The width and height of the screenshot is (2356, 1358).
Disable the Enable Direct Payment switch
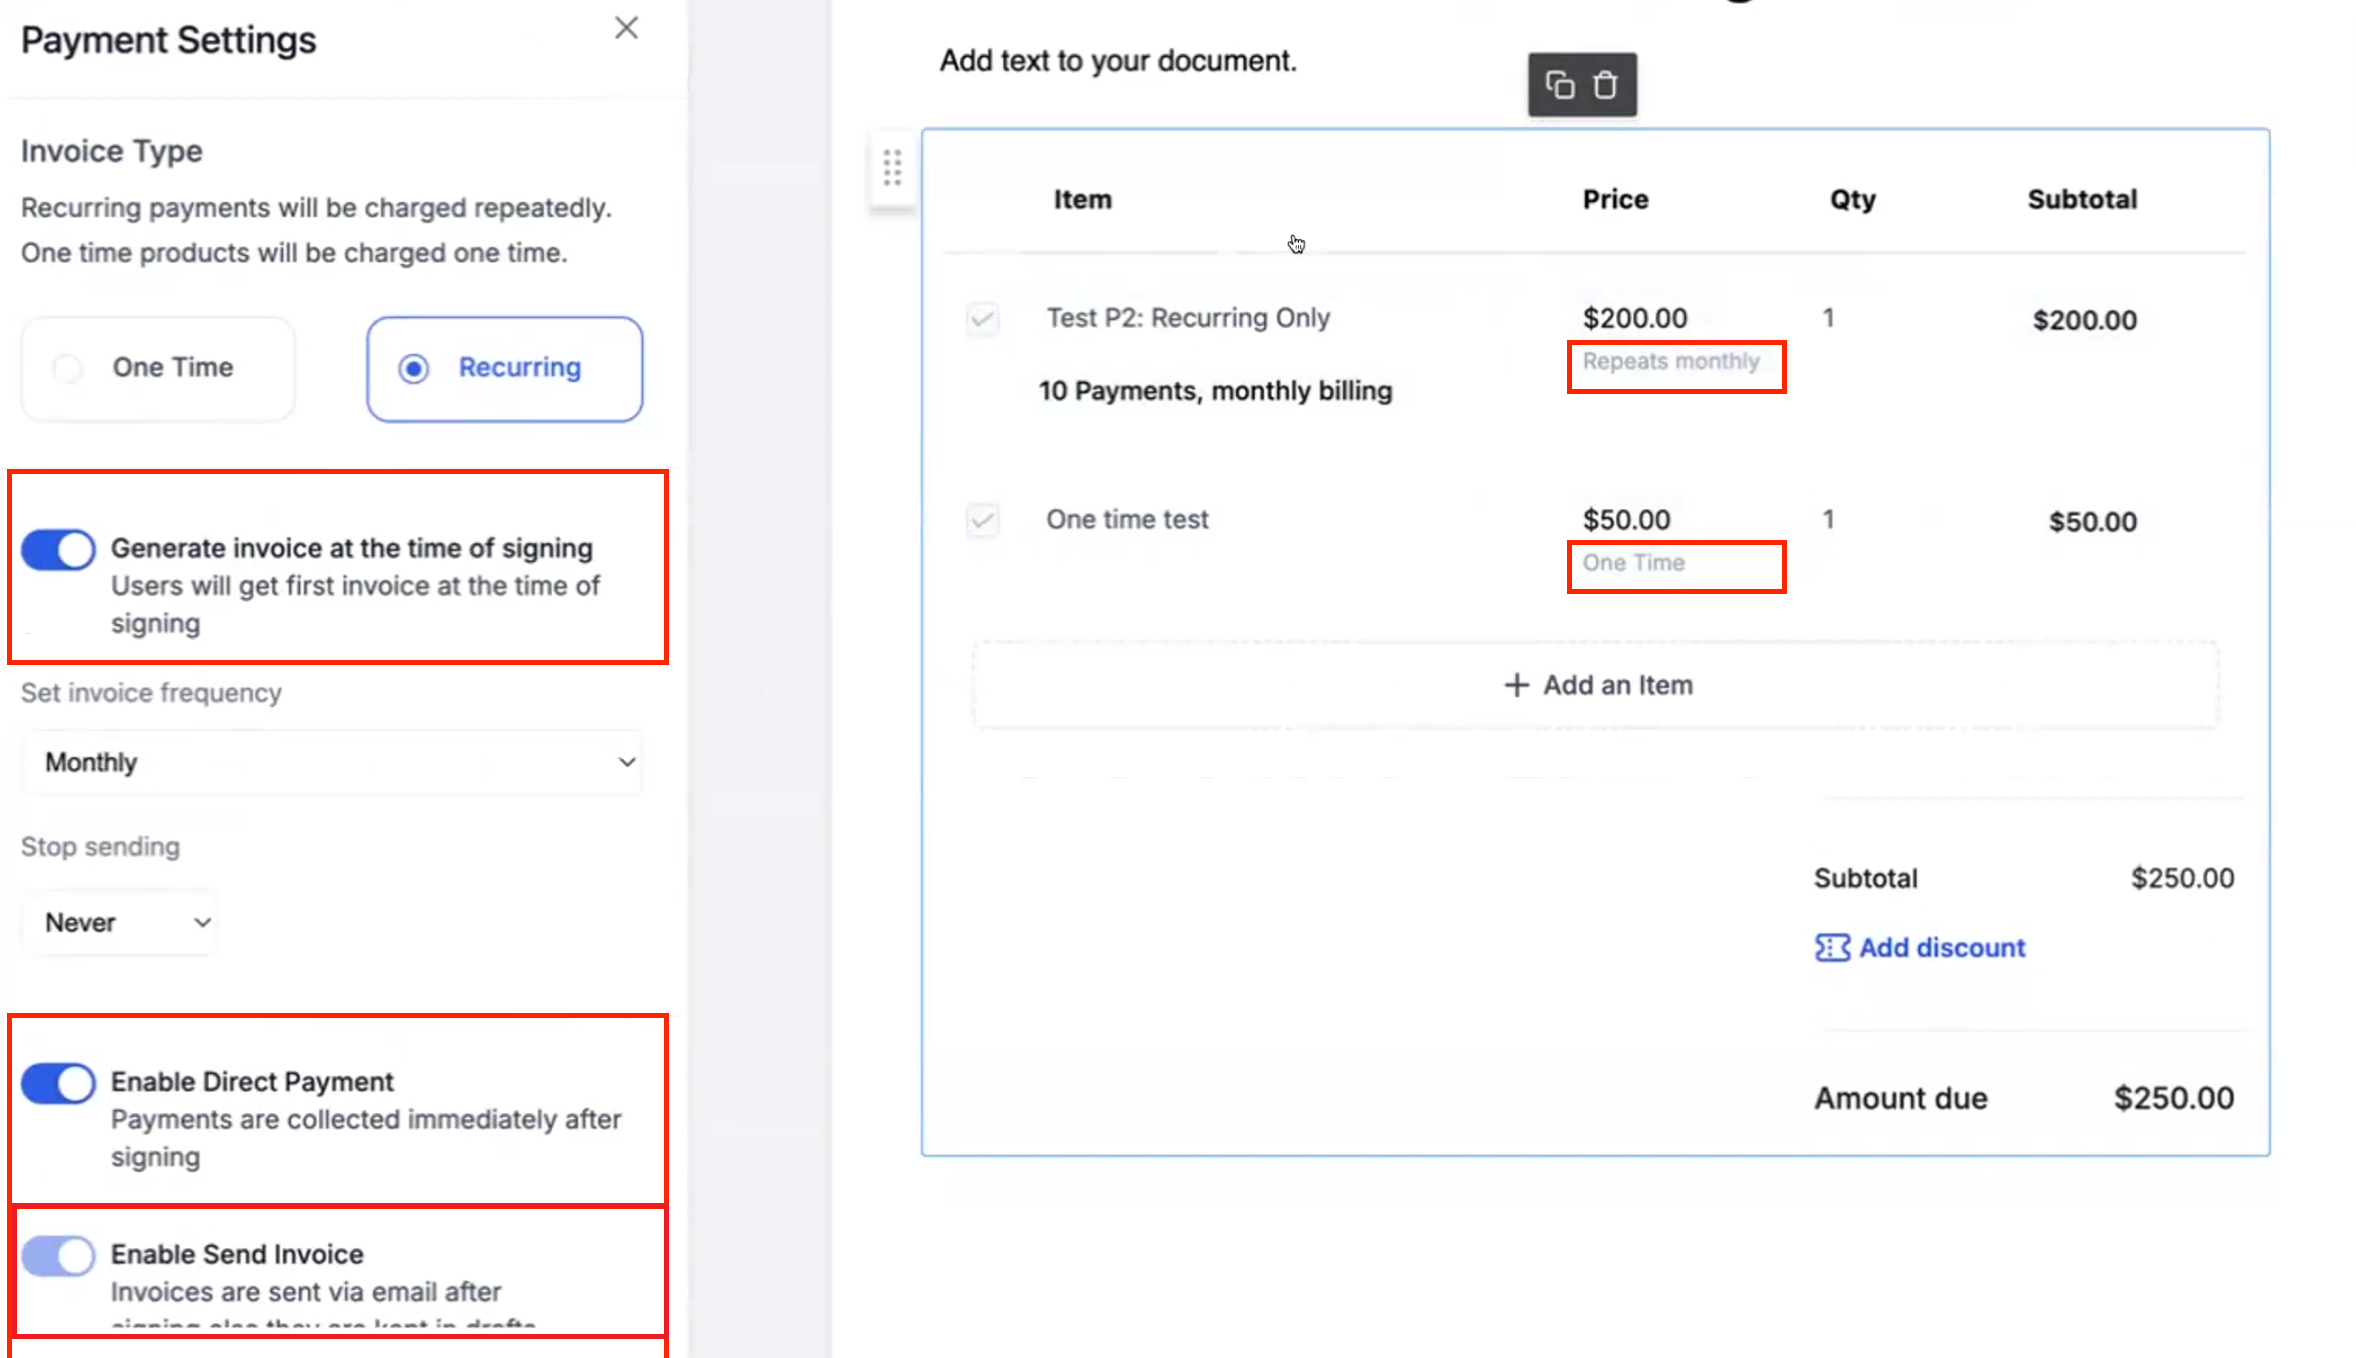pos(58,1083)
